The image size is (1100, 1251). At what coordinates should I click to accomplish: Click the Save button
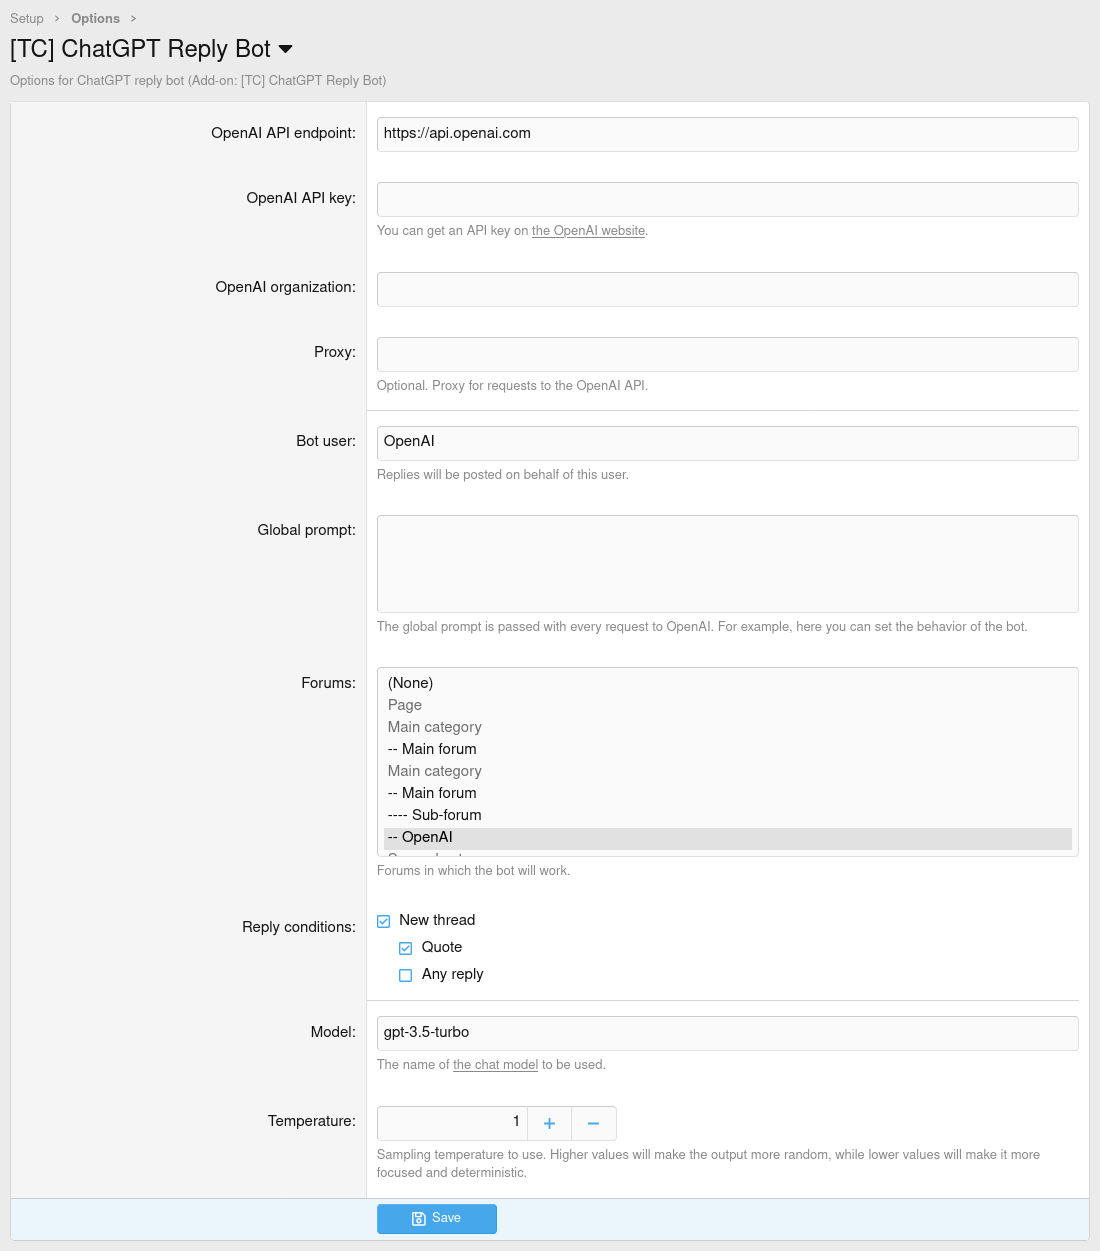point(436,1218)
